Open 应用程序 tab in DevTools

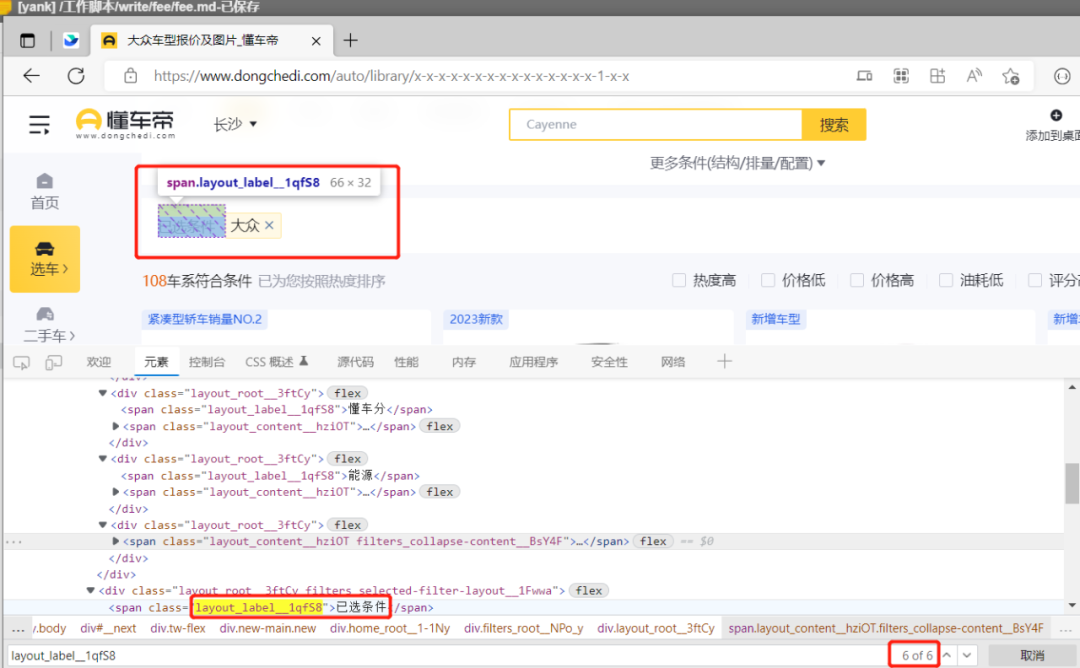coord(534,362)
